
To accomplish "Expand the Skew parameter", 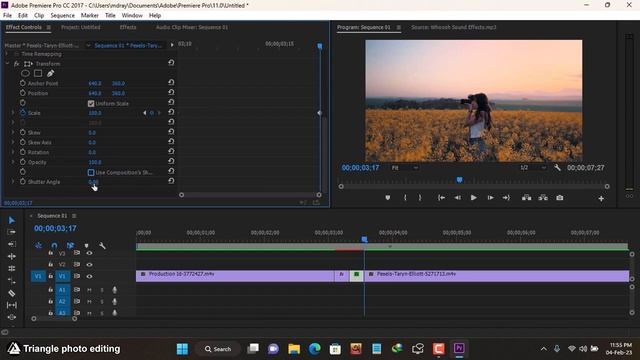I will pos(13,132).
